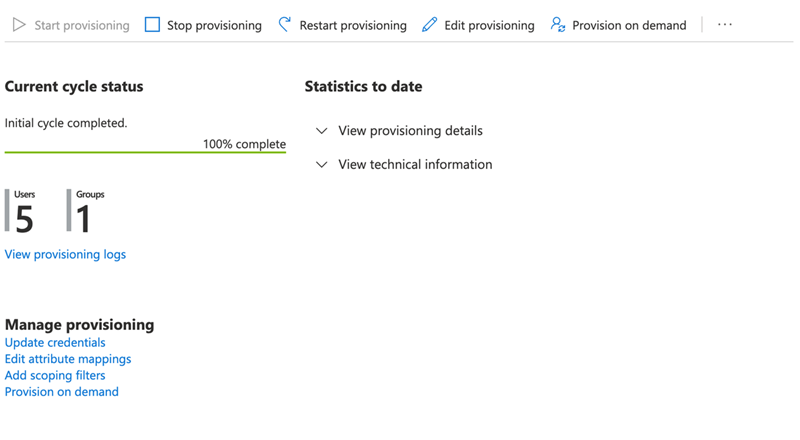800x440 pixels.
Task: Open the Edit attribute mappings link
Action: coord(68,359)
